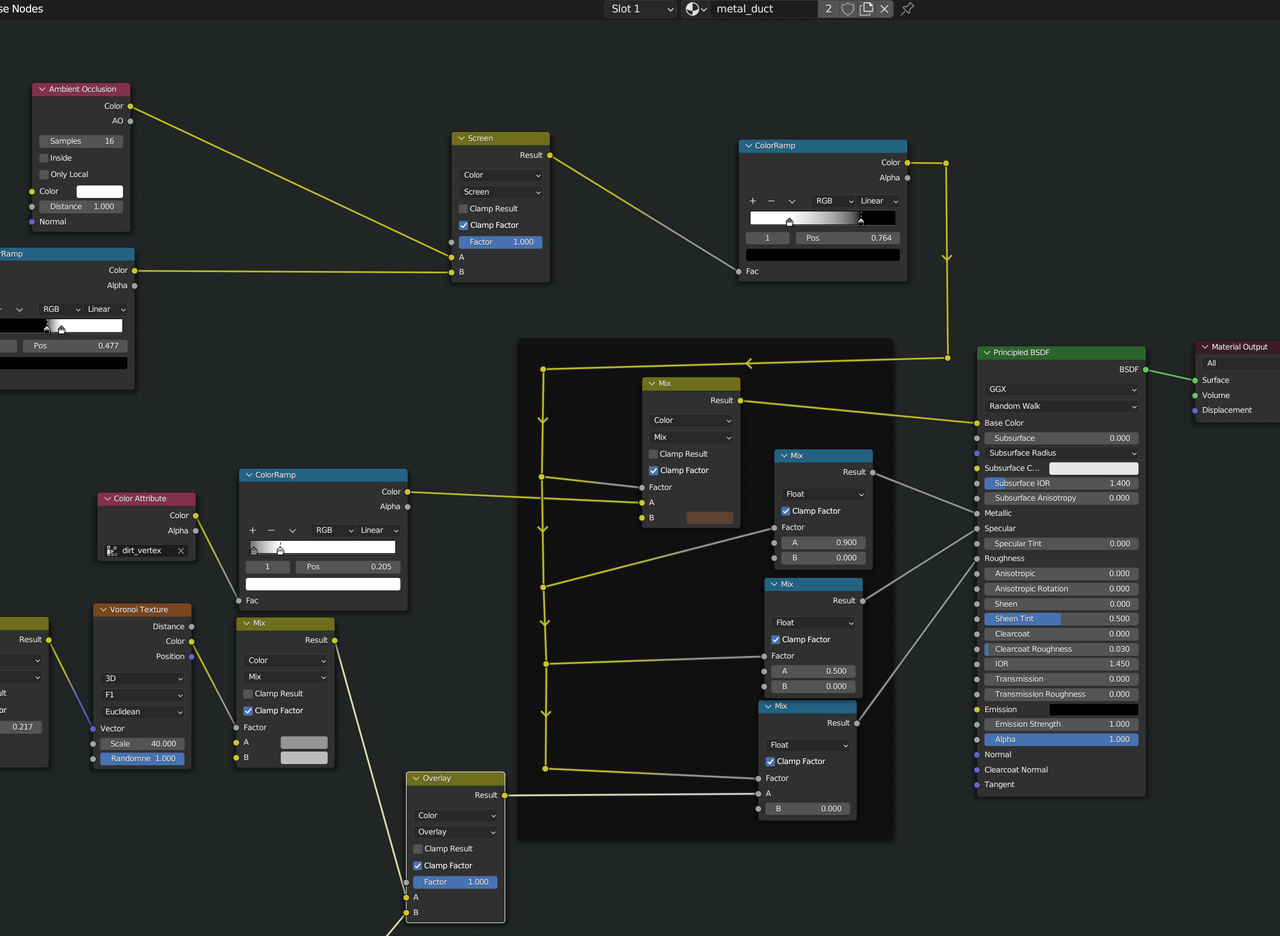This screenshot has width=1280, height=936.
Task: Toggle Only Local checkbox
Action: (44, 174)
